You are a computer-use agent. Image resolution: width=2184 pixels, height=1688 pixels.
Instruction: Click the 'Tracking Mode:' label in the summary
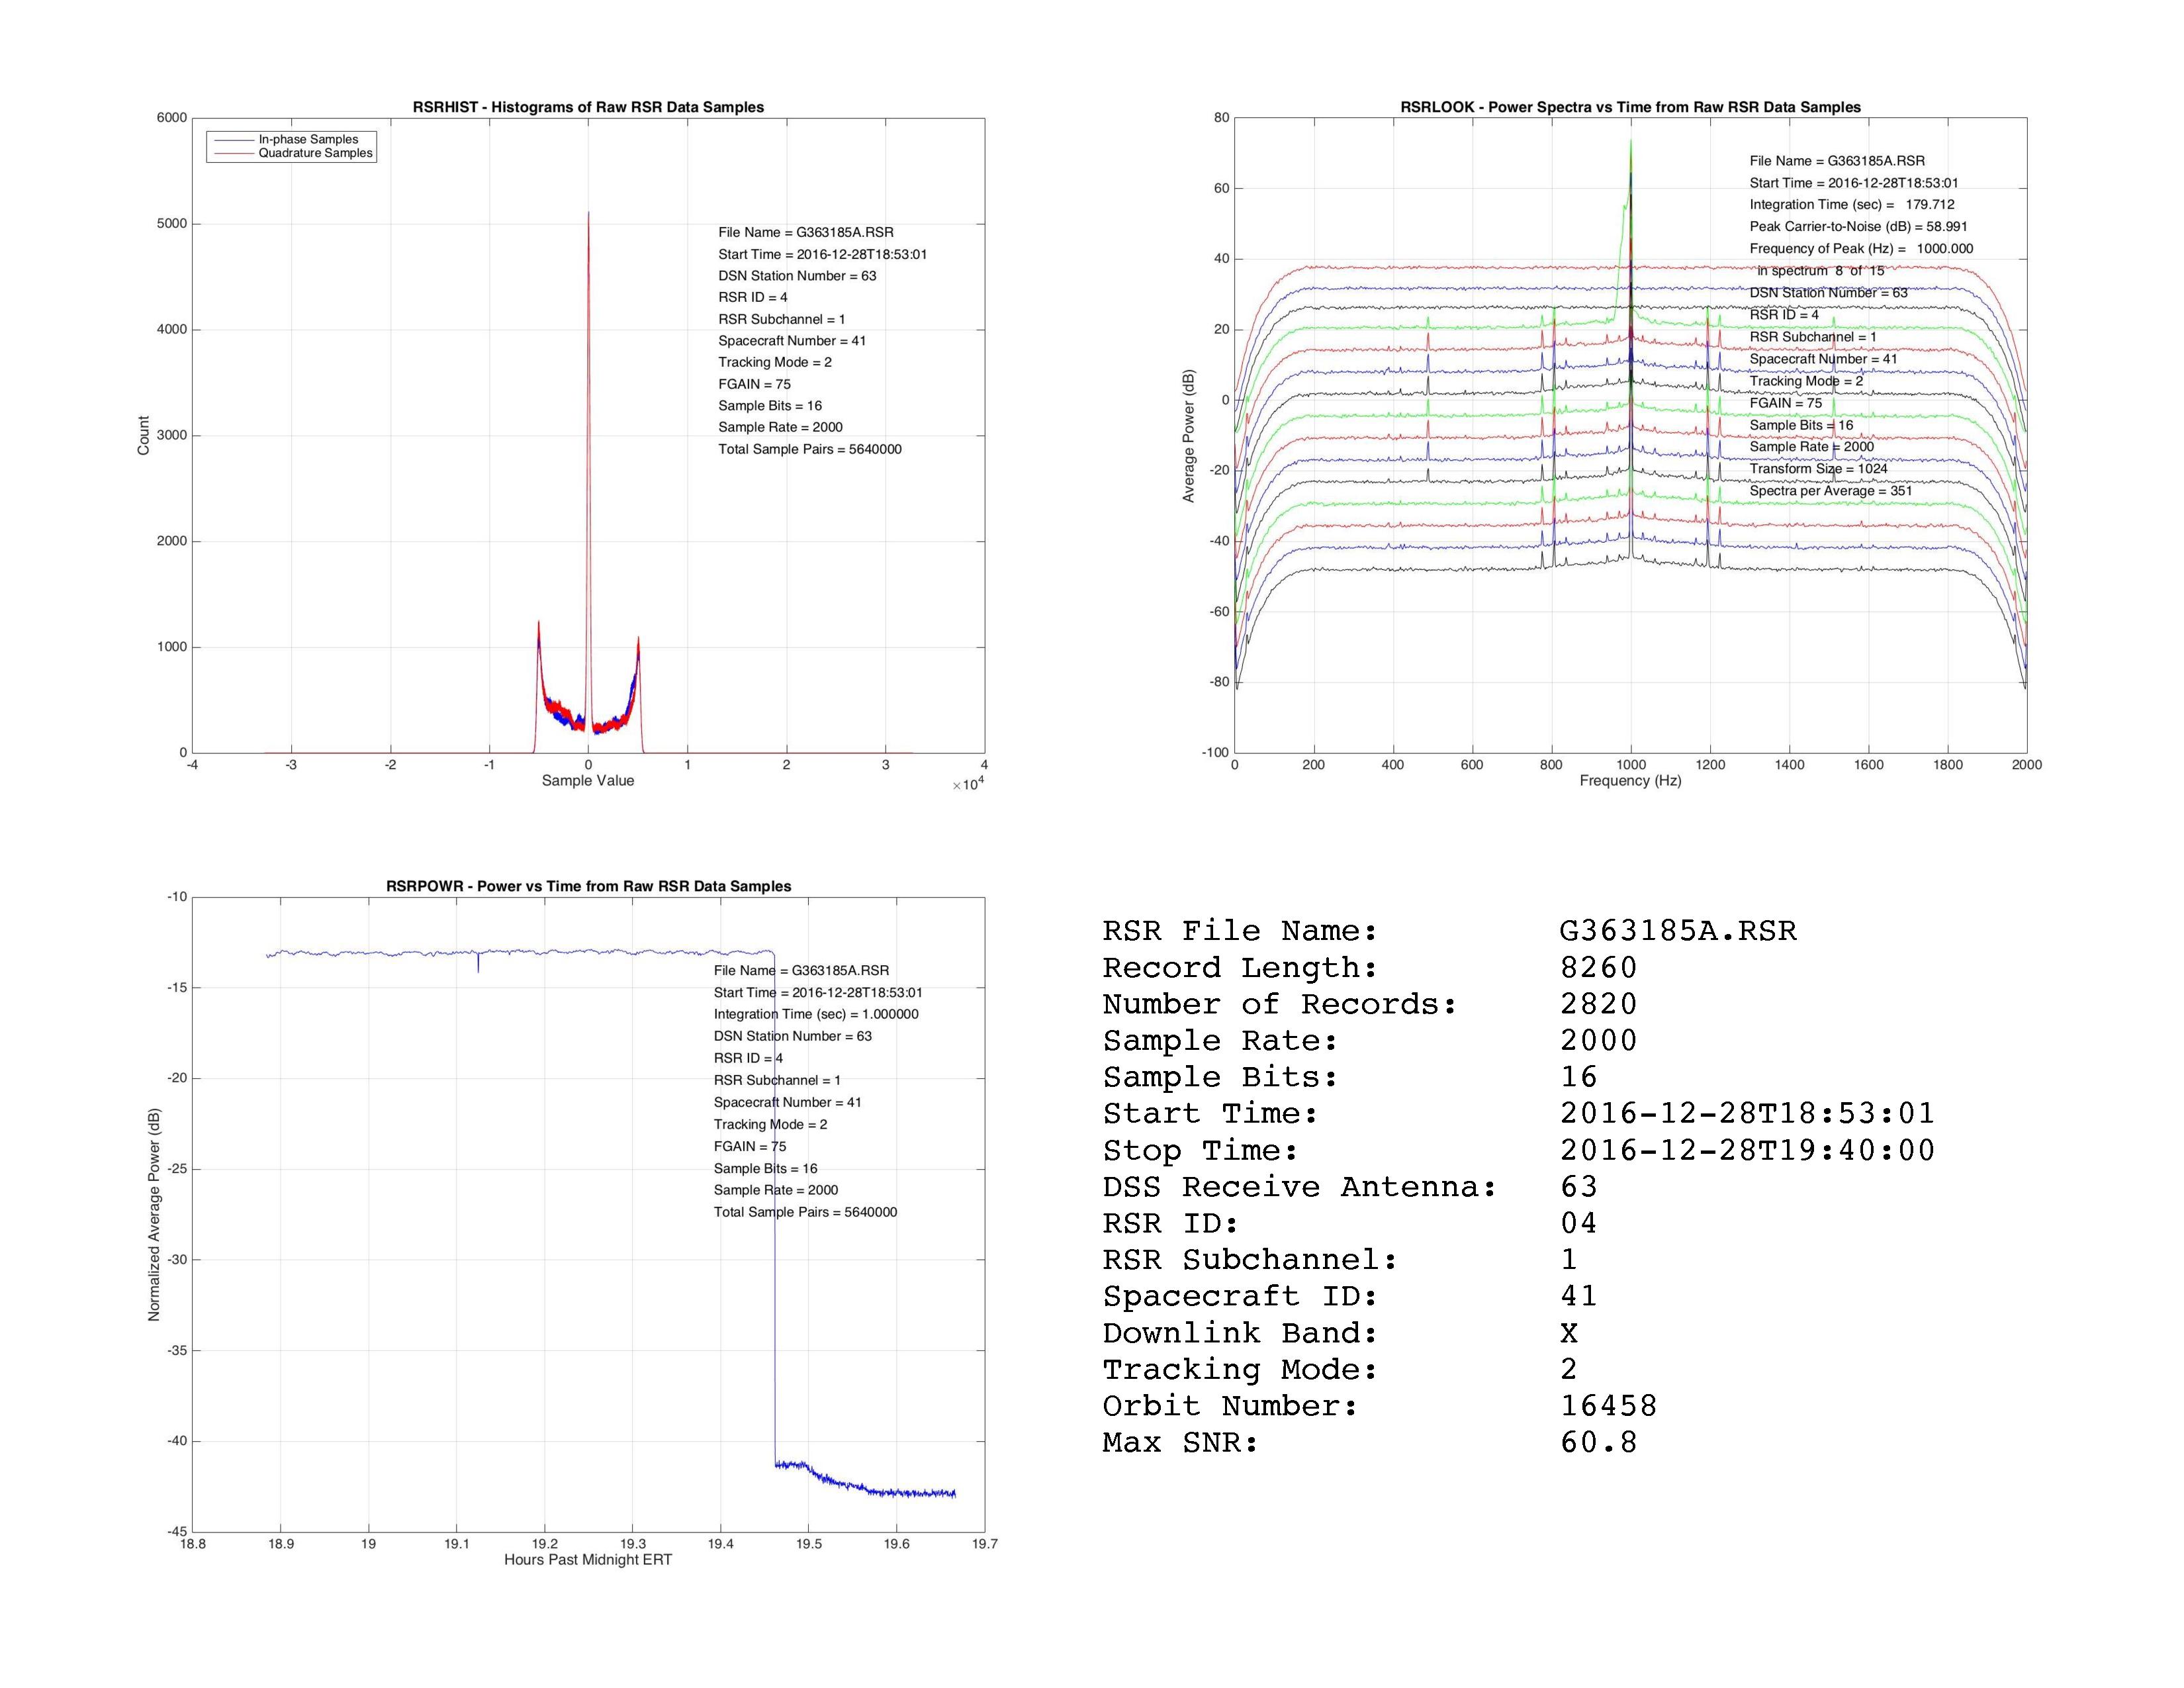point(1240,1369)
